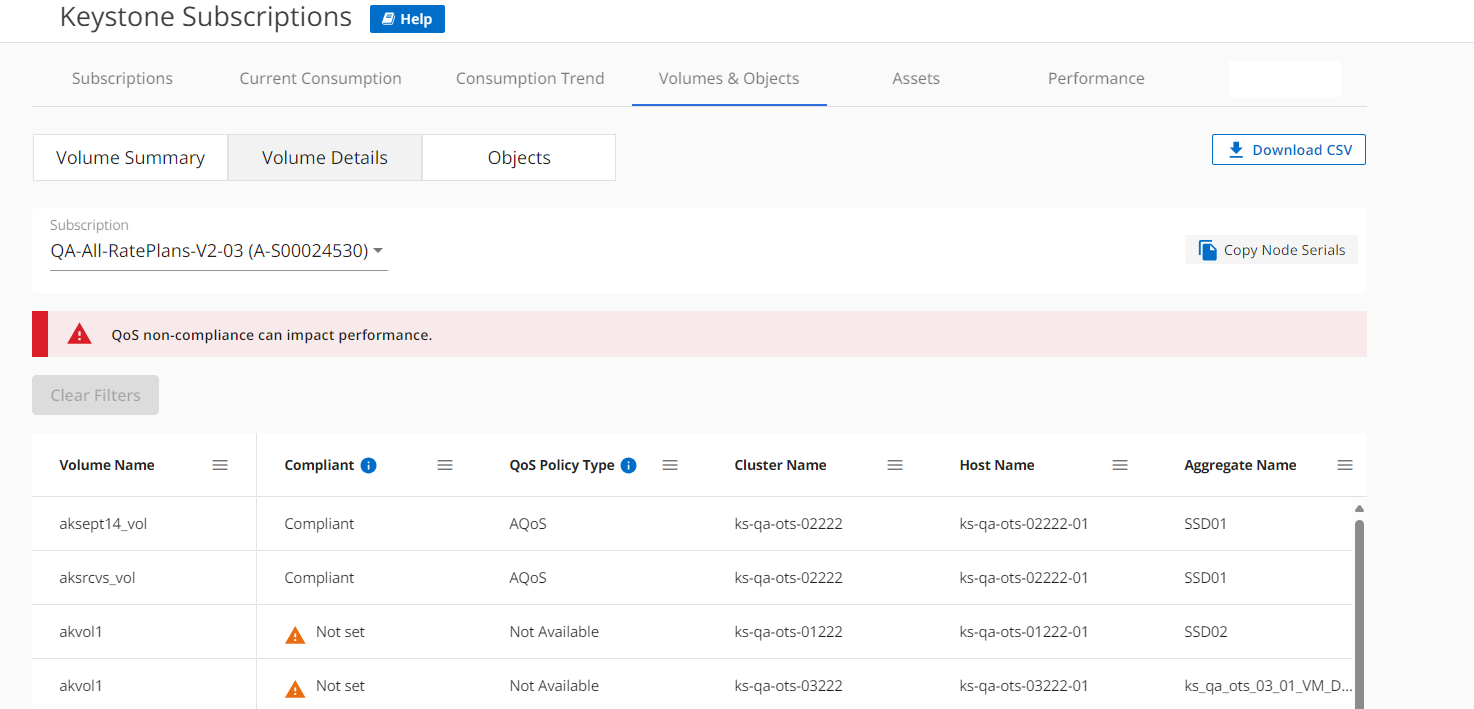
Task: Click warning icon beside first Not set
Action: pos(295,634)
